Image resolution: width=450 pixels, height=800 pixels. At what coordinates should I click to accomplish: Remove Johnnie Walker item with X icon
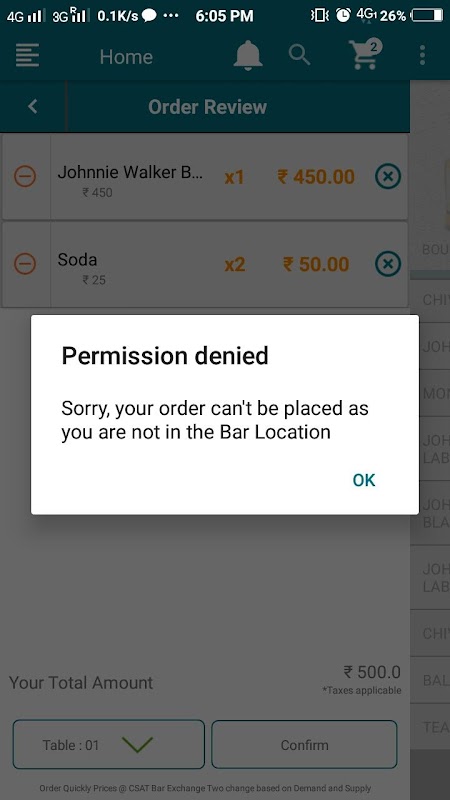click(x=388, y=177)
